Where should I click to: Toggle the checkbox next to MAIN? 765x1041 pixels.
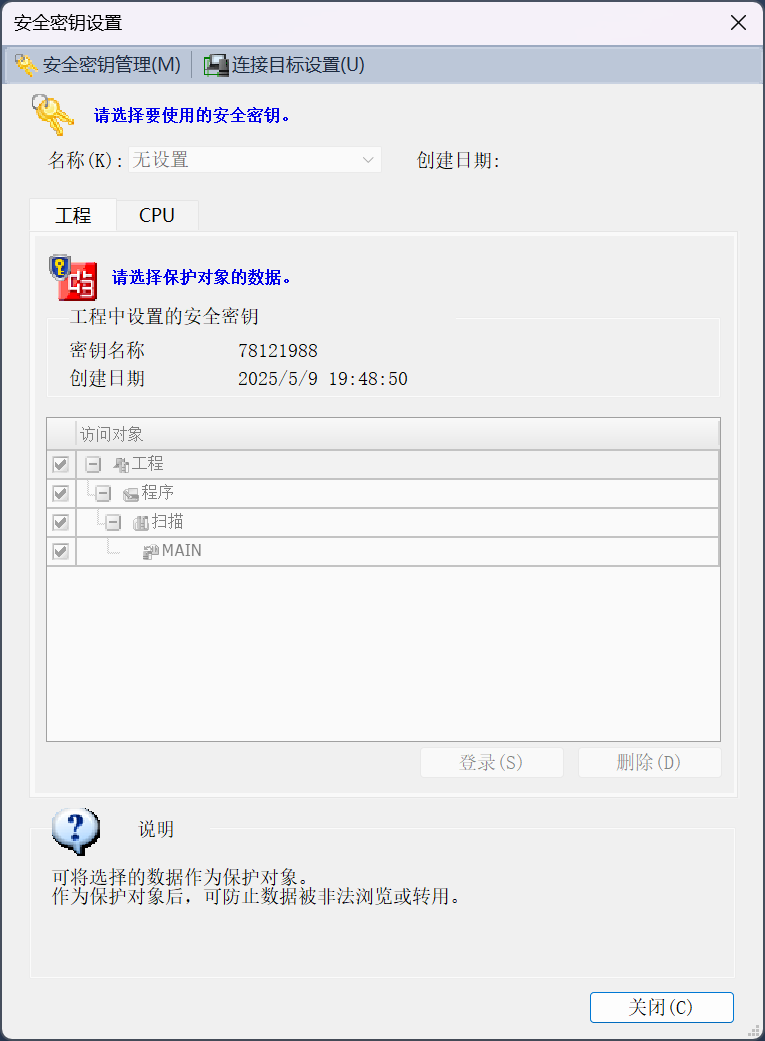pyautogui.click(x=60, y=552)
